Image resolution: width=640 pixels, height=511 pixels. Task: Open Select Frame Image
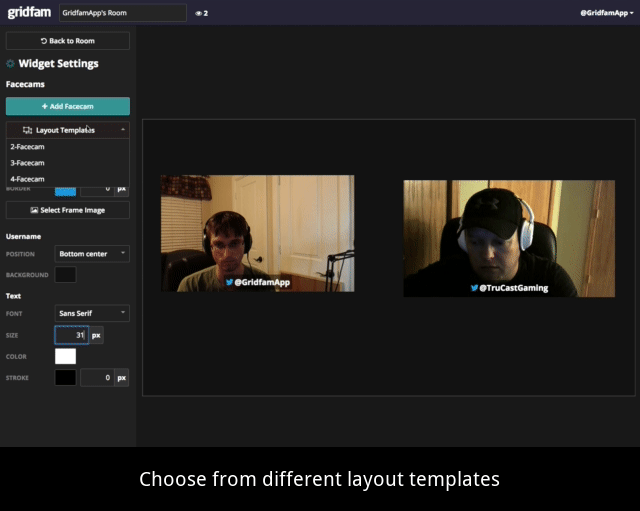tap(68, 210)
